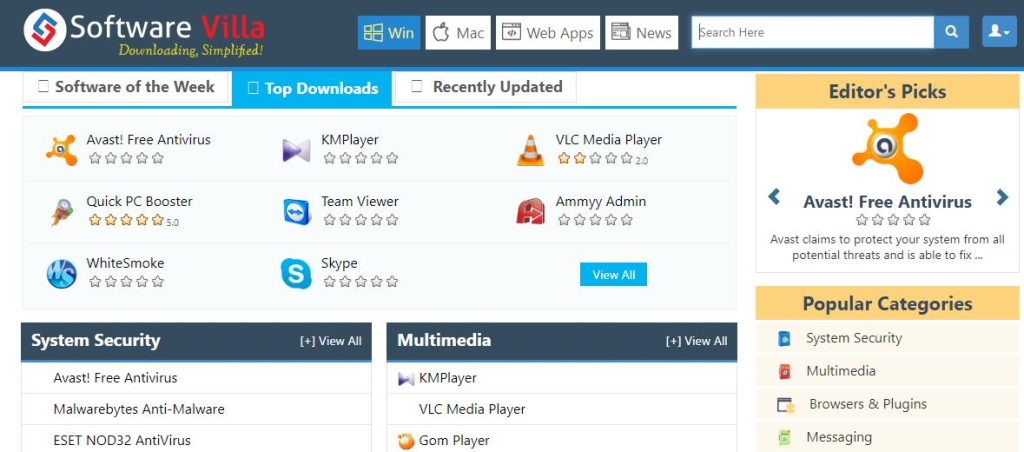Switch to Recently Updated tab

(486, 87)
